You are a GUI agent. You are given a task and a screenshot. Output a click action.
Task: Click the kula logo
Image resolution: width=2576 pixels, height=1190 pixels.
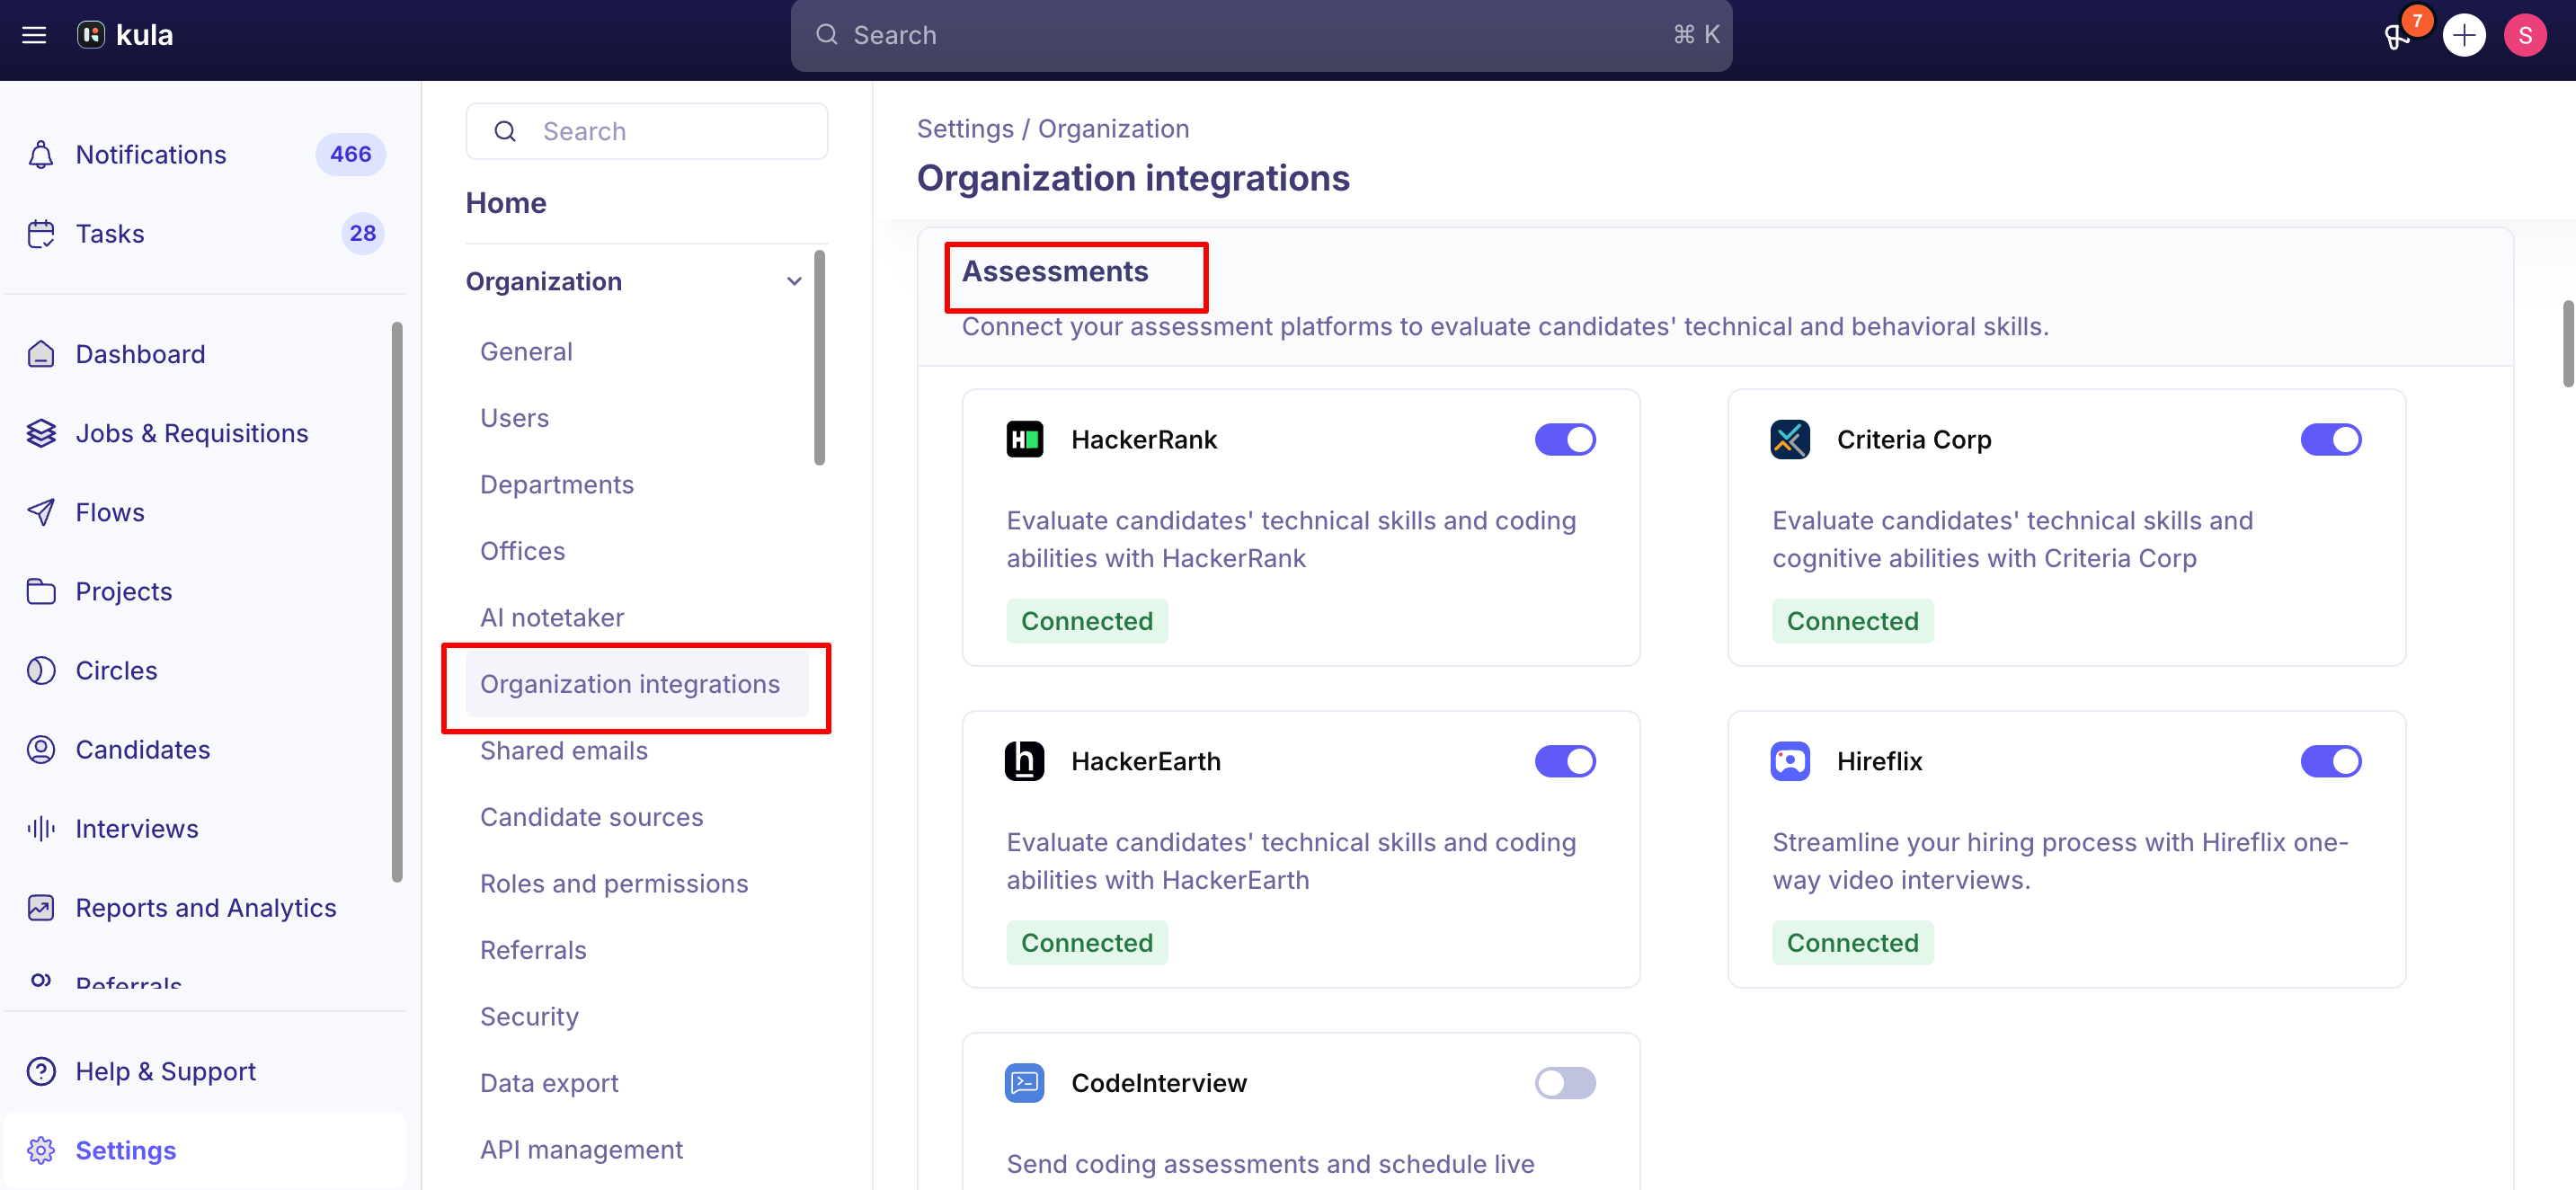(125, 35)
